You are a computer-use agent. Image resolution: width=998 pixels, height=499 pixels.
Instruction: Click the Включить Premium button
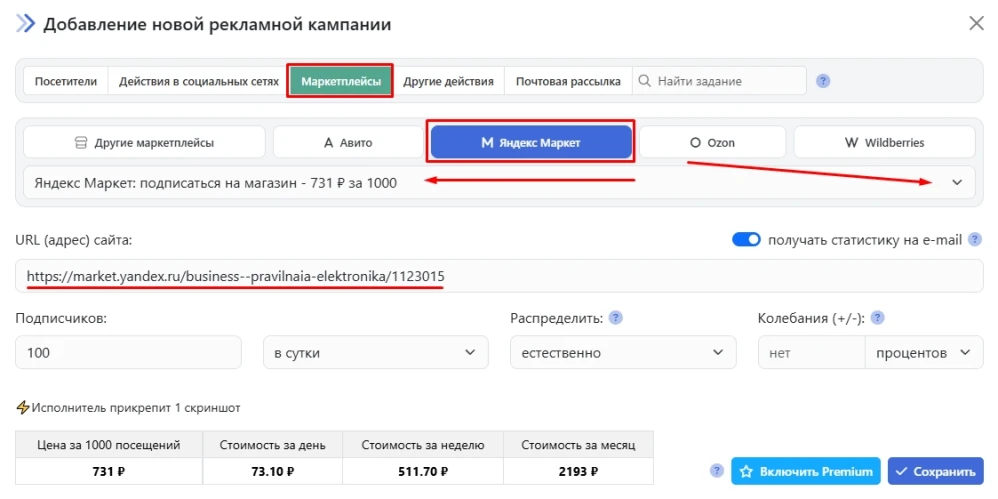806,472
